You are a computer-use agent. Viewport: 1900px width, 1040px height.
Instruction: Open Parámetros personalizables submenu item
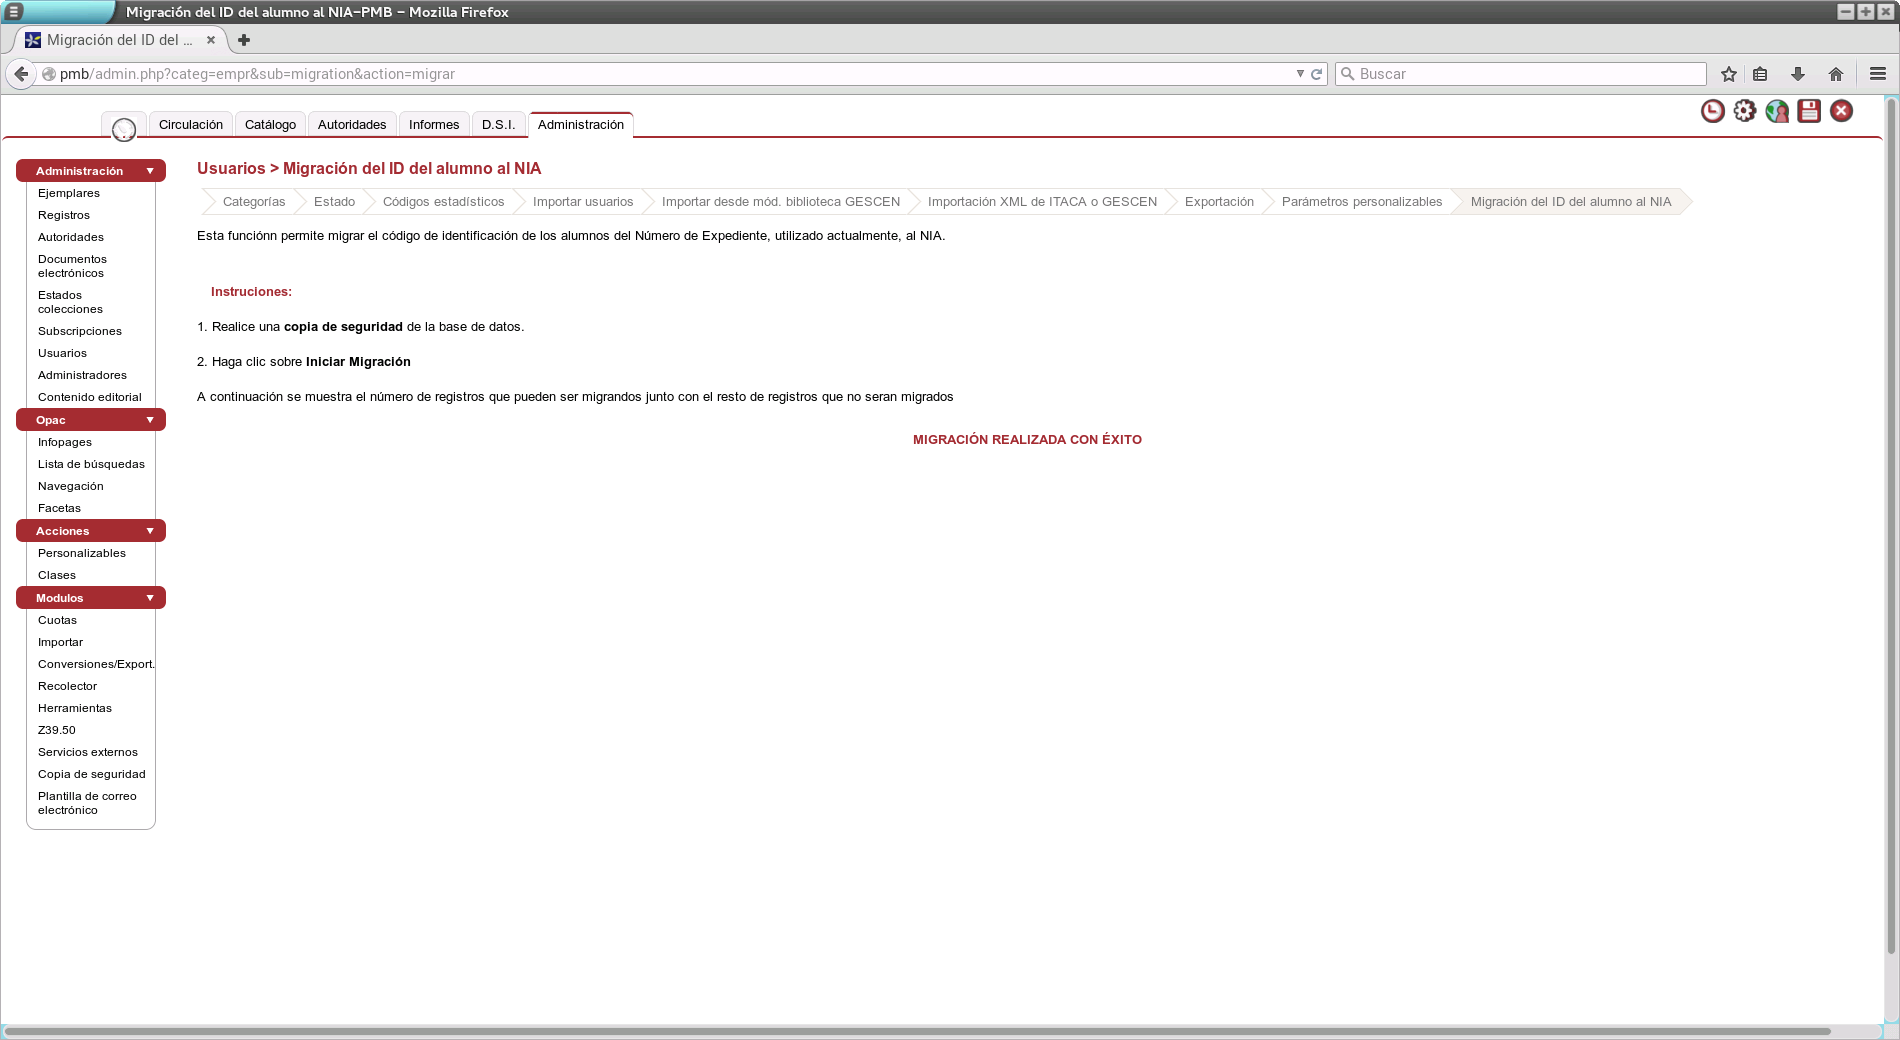point(1361,202)
